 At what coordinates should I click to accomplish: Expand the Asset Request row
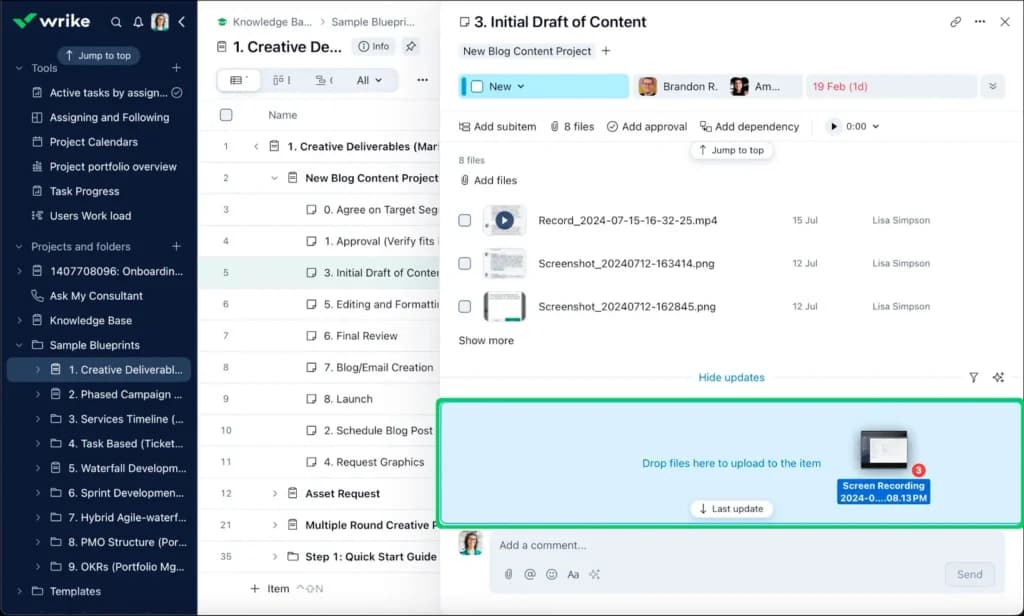click(x=274, y=493)
